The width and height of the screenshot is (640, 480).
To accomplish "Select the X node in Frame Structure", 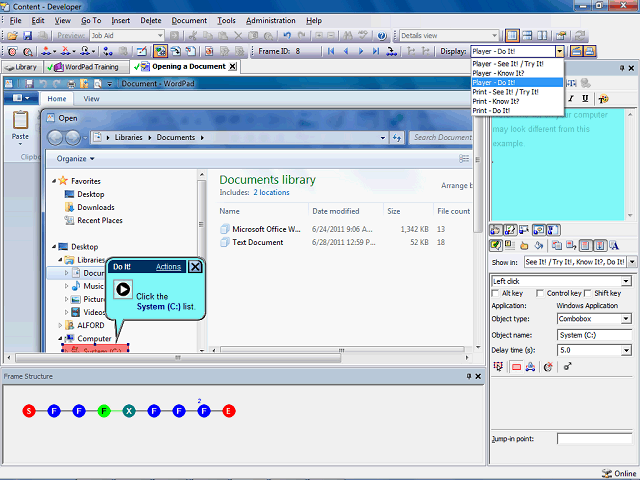I will 129,411.
